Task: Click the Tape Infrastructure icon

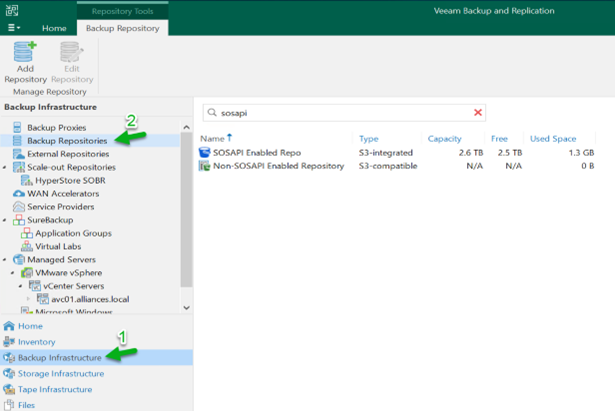Action: (9, 389)
